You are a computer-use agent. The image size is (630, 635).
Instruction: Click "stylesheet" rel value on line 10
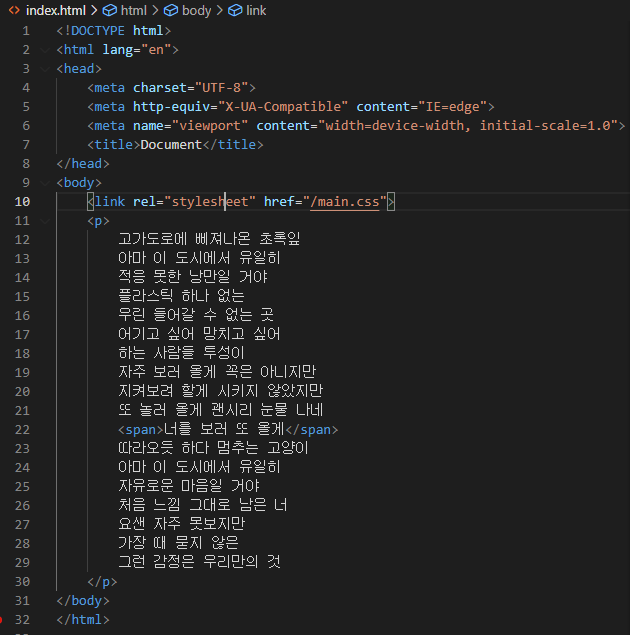[x=210, y=202]
